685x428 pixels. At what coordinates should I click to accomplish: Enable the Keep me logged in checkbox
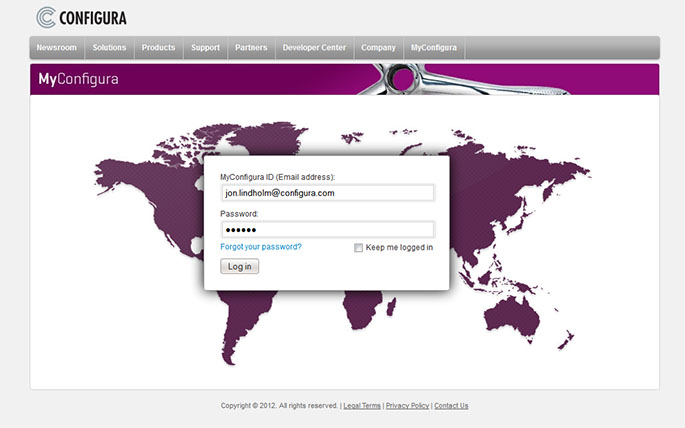358,248
